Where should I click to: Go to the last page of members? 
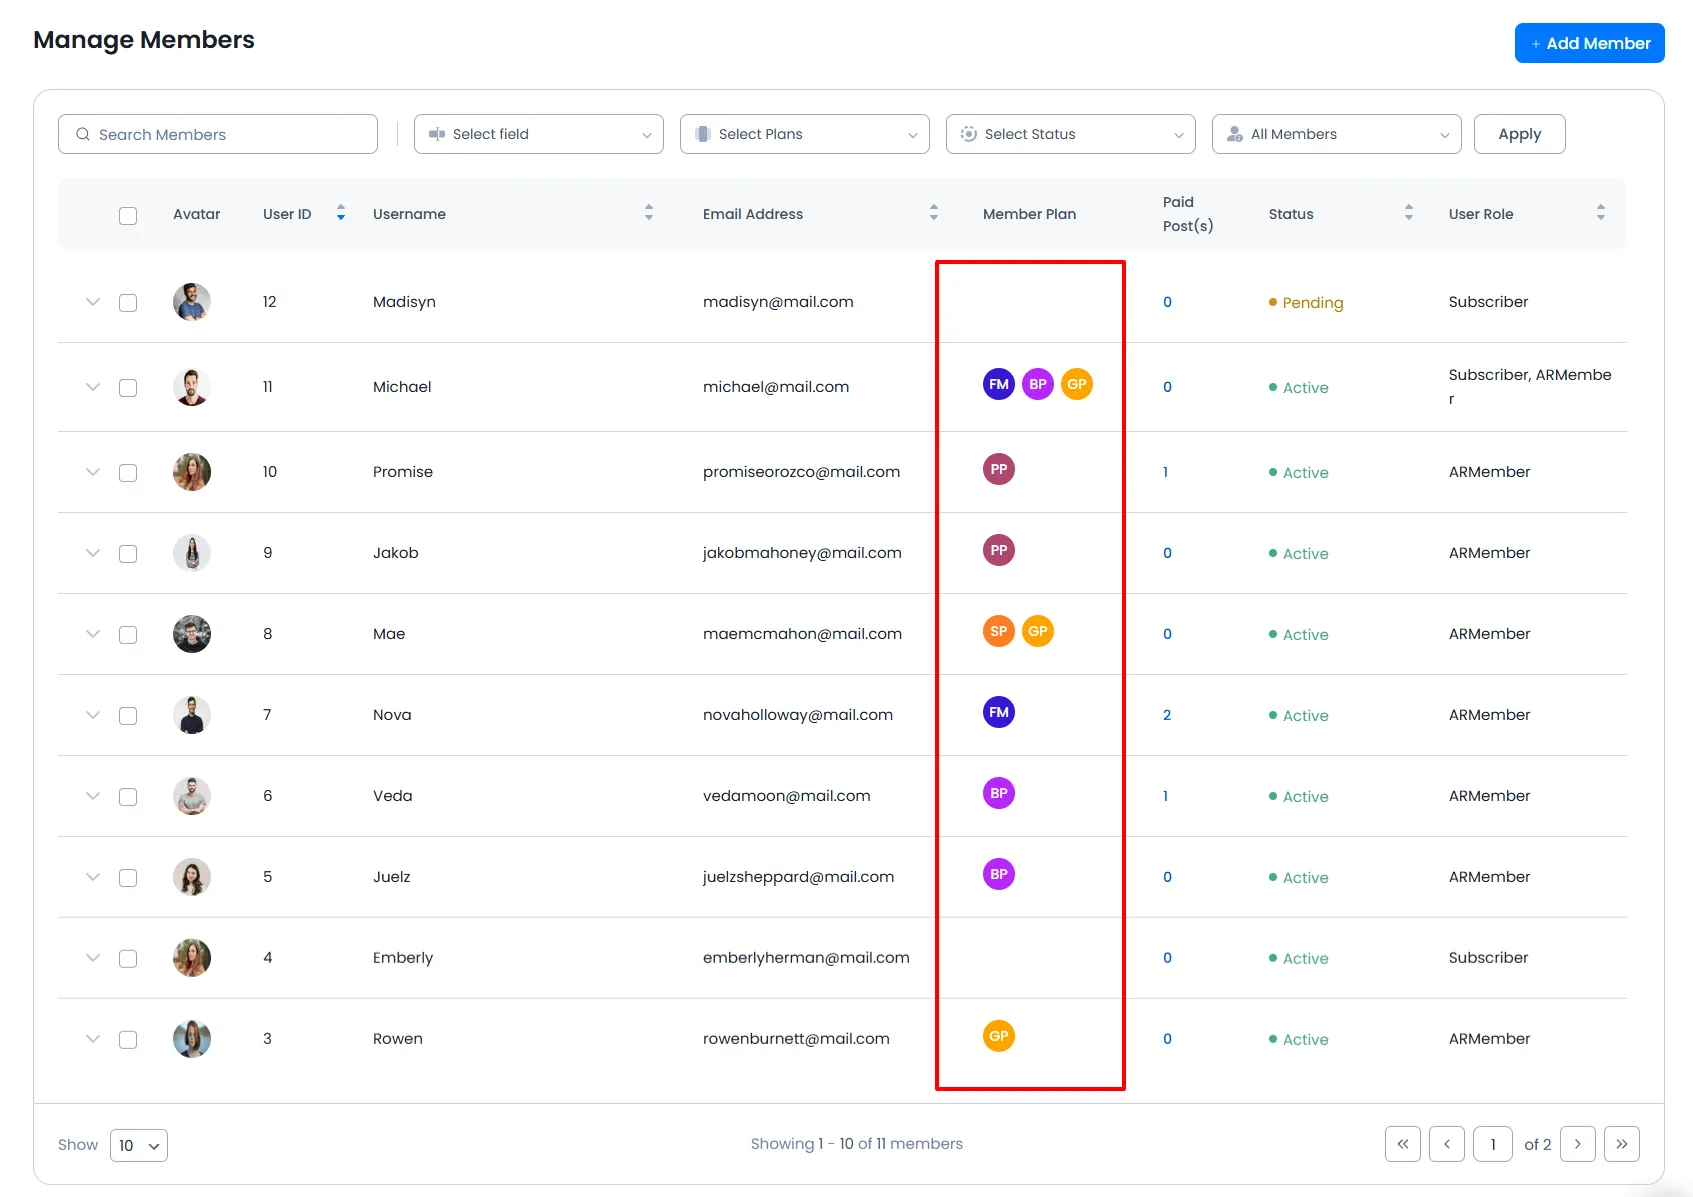[x=1621, y=1144]
